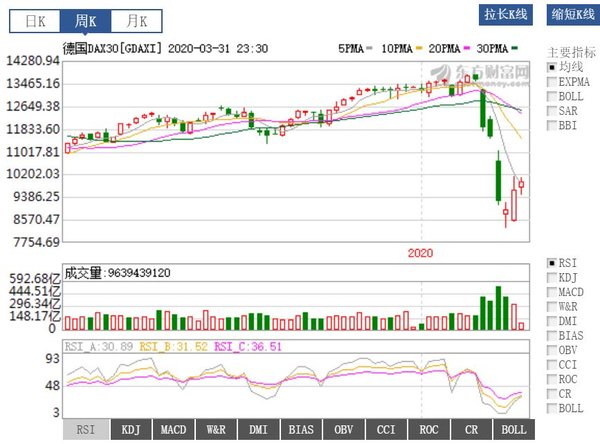Screen dimensions: 600x444
Task: Click the 7754.69 price axis label
Action: click(37, 242)
